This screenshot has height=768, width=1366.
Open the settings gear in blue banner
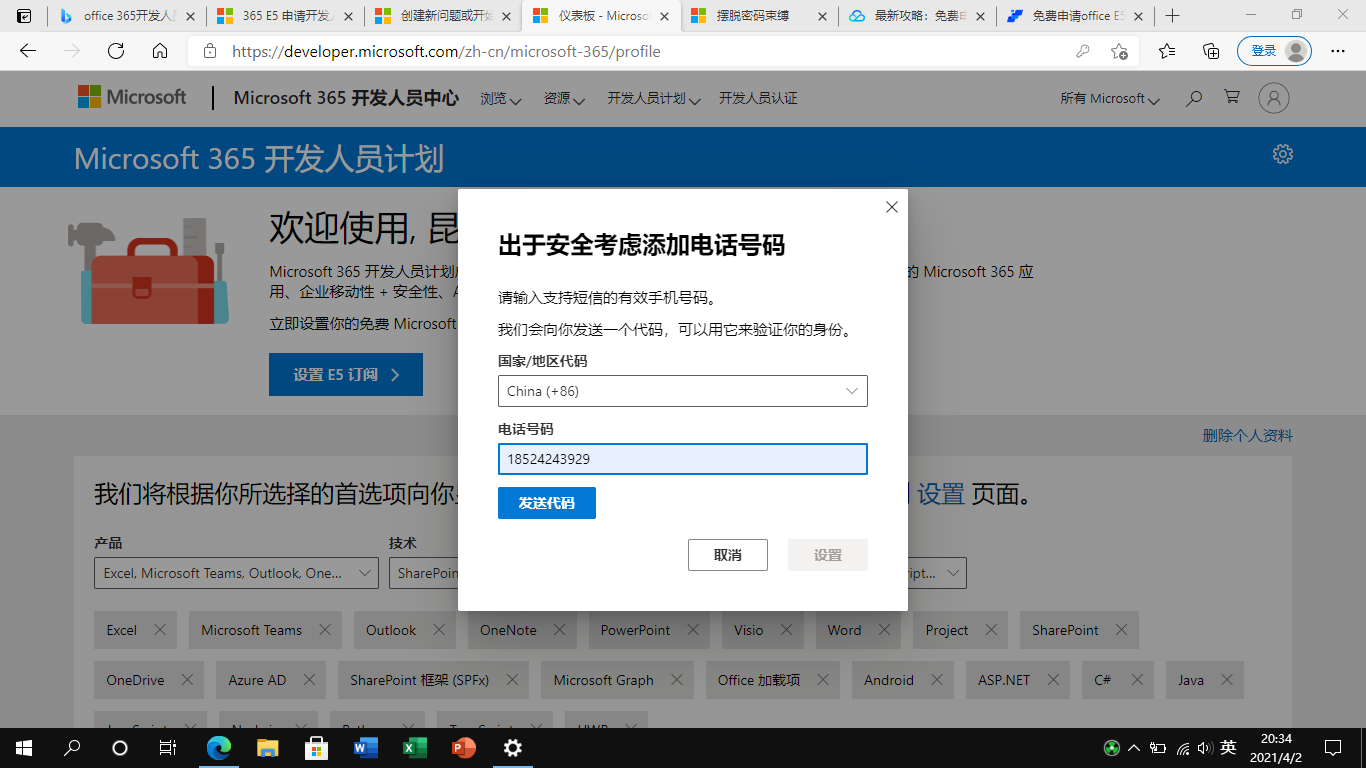pos(1283,154)
